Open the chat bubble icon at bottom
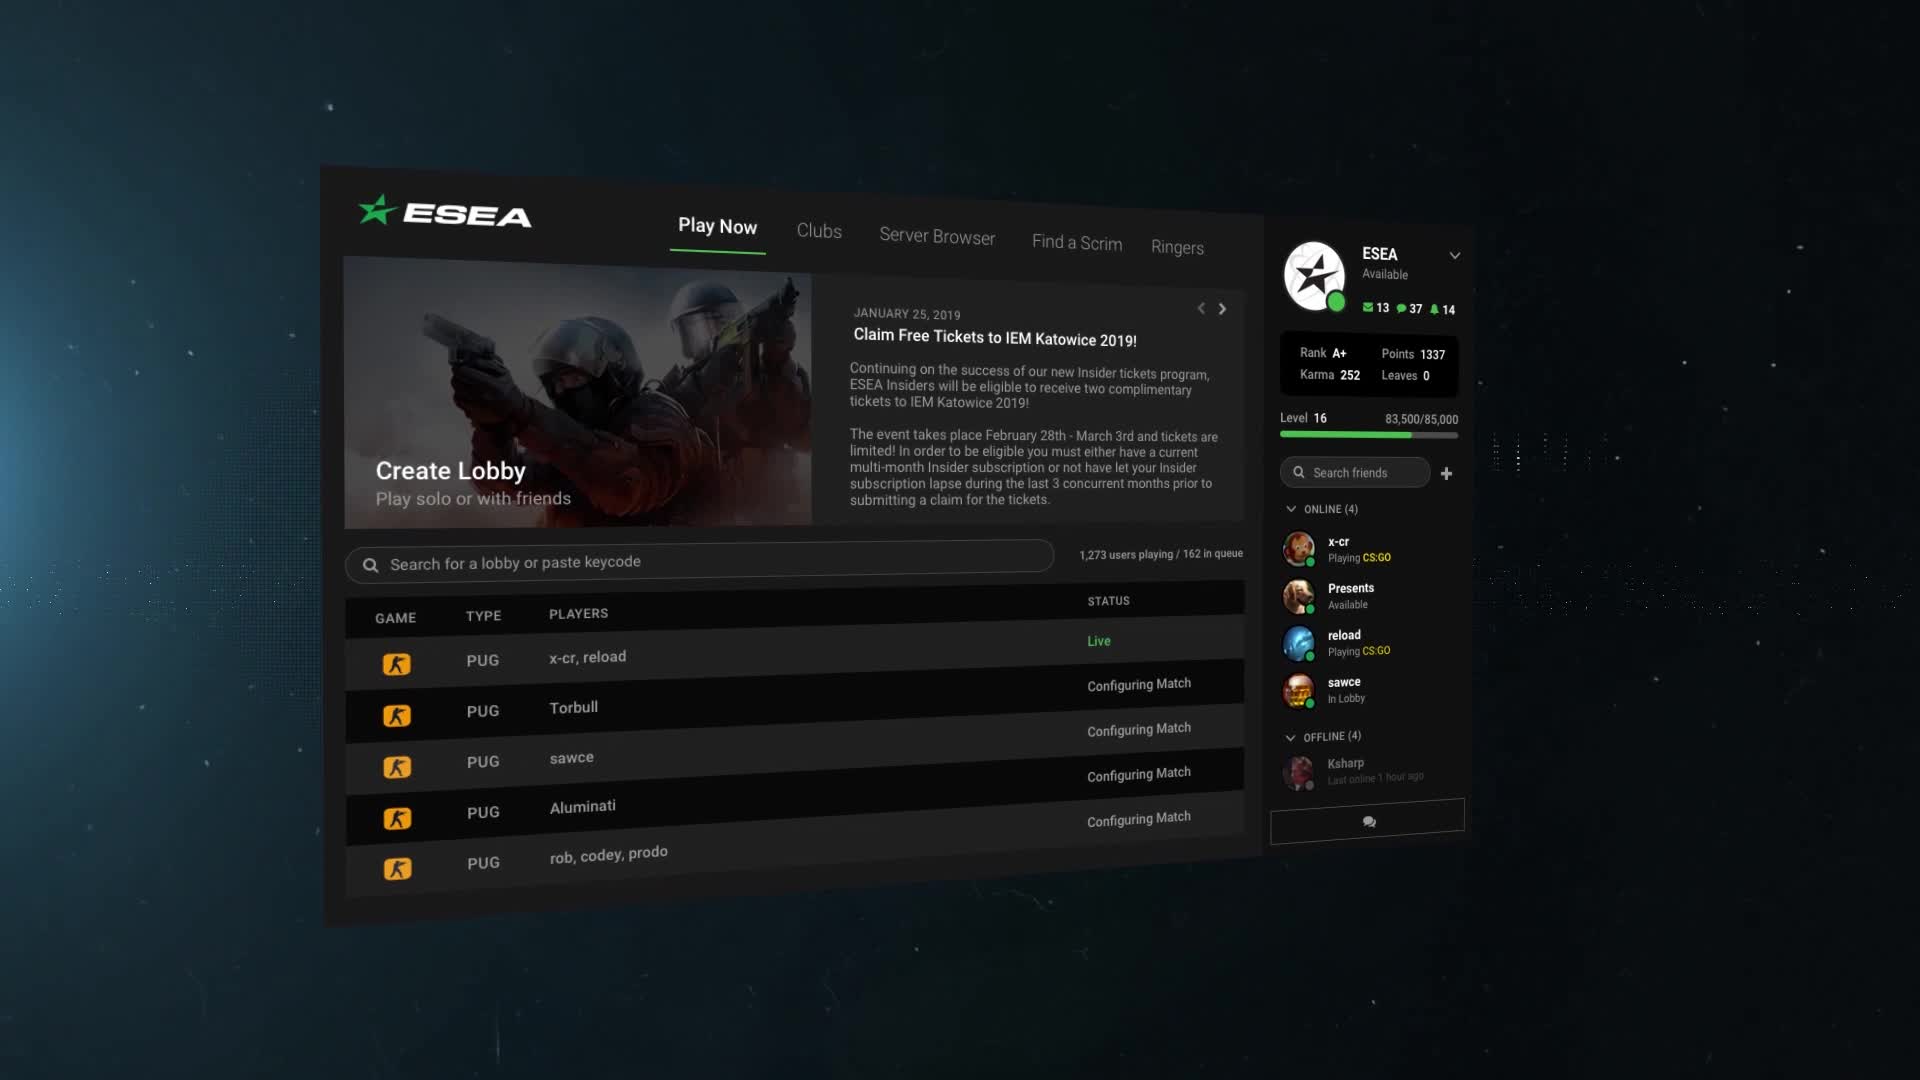This screenshot has height=1080, width=1920. (x=1369, y=822)
